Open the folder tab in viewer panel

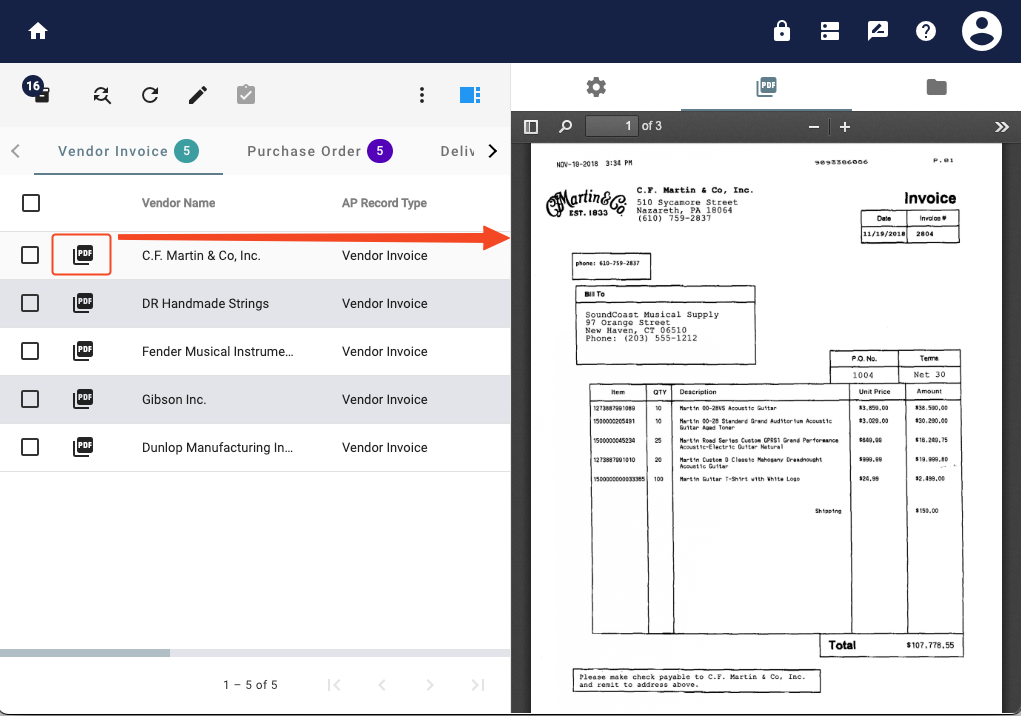[x=936, y=87]
